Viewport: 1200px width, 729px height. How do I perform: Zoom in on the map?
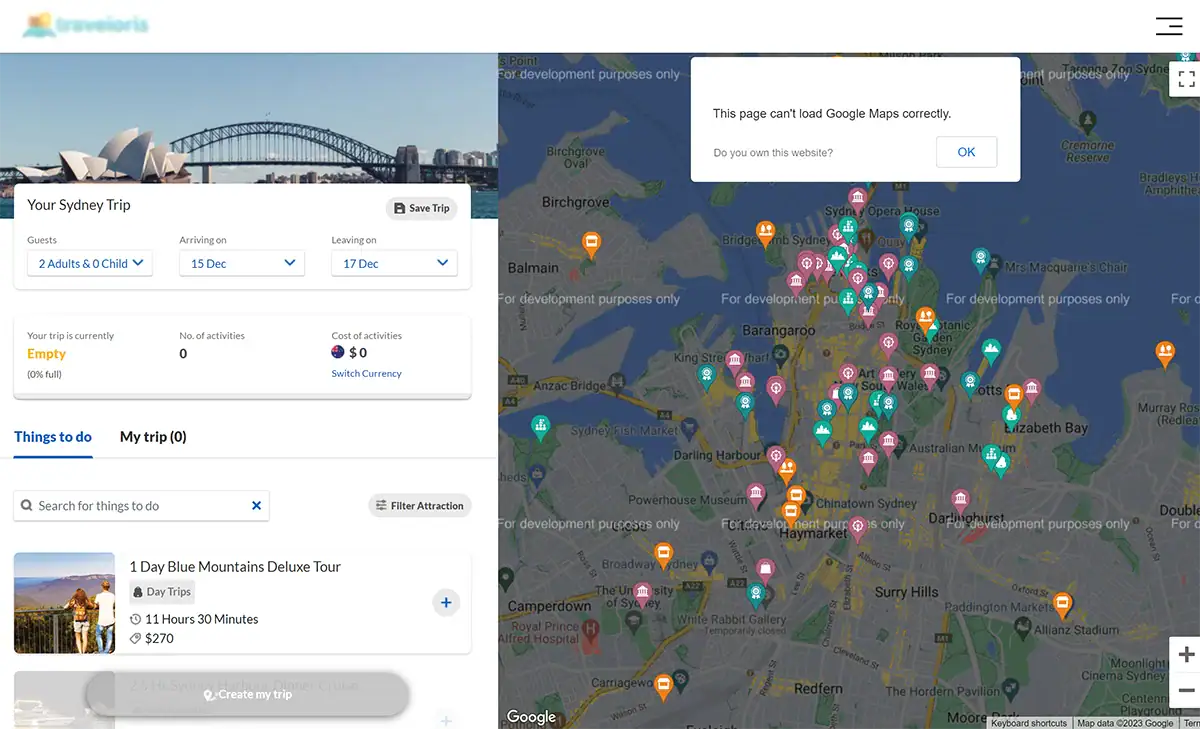coord(1186,655)
